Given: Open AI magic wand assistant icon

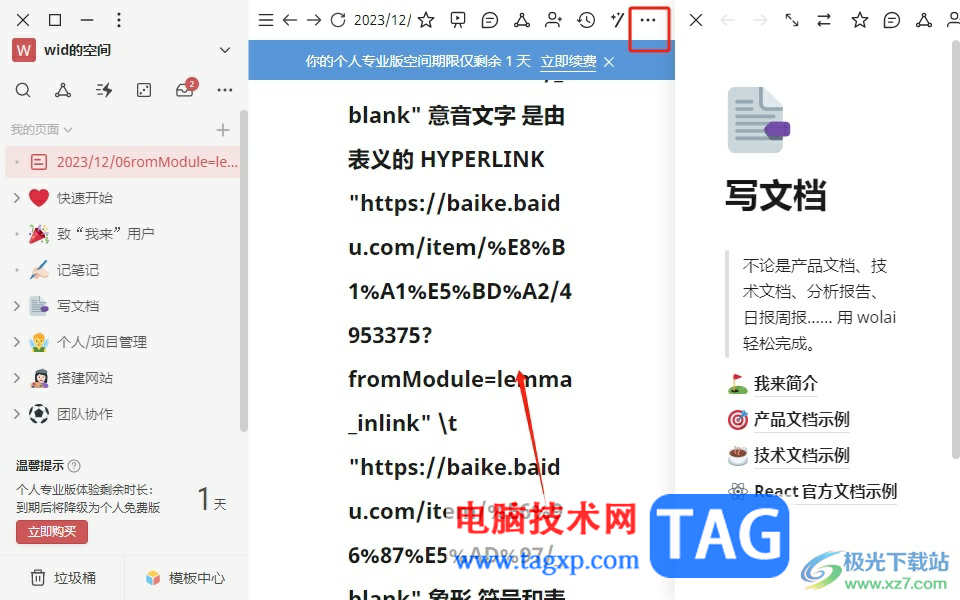Looking at the screenshot, I should click(x=617, y=20).
